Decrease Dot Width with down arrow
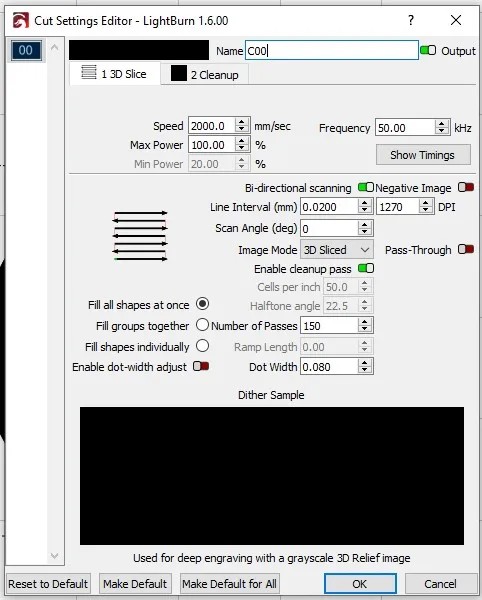 click(x=365, y=371)
